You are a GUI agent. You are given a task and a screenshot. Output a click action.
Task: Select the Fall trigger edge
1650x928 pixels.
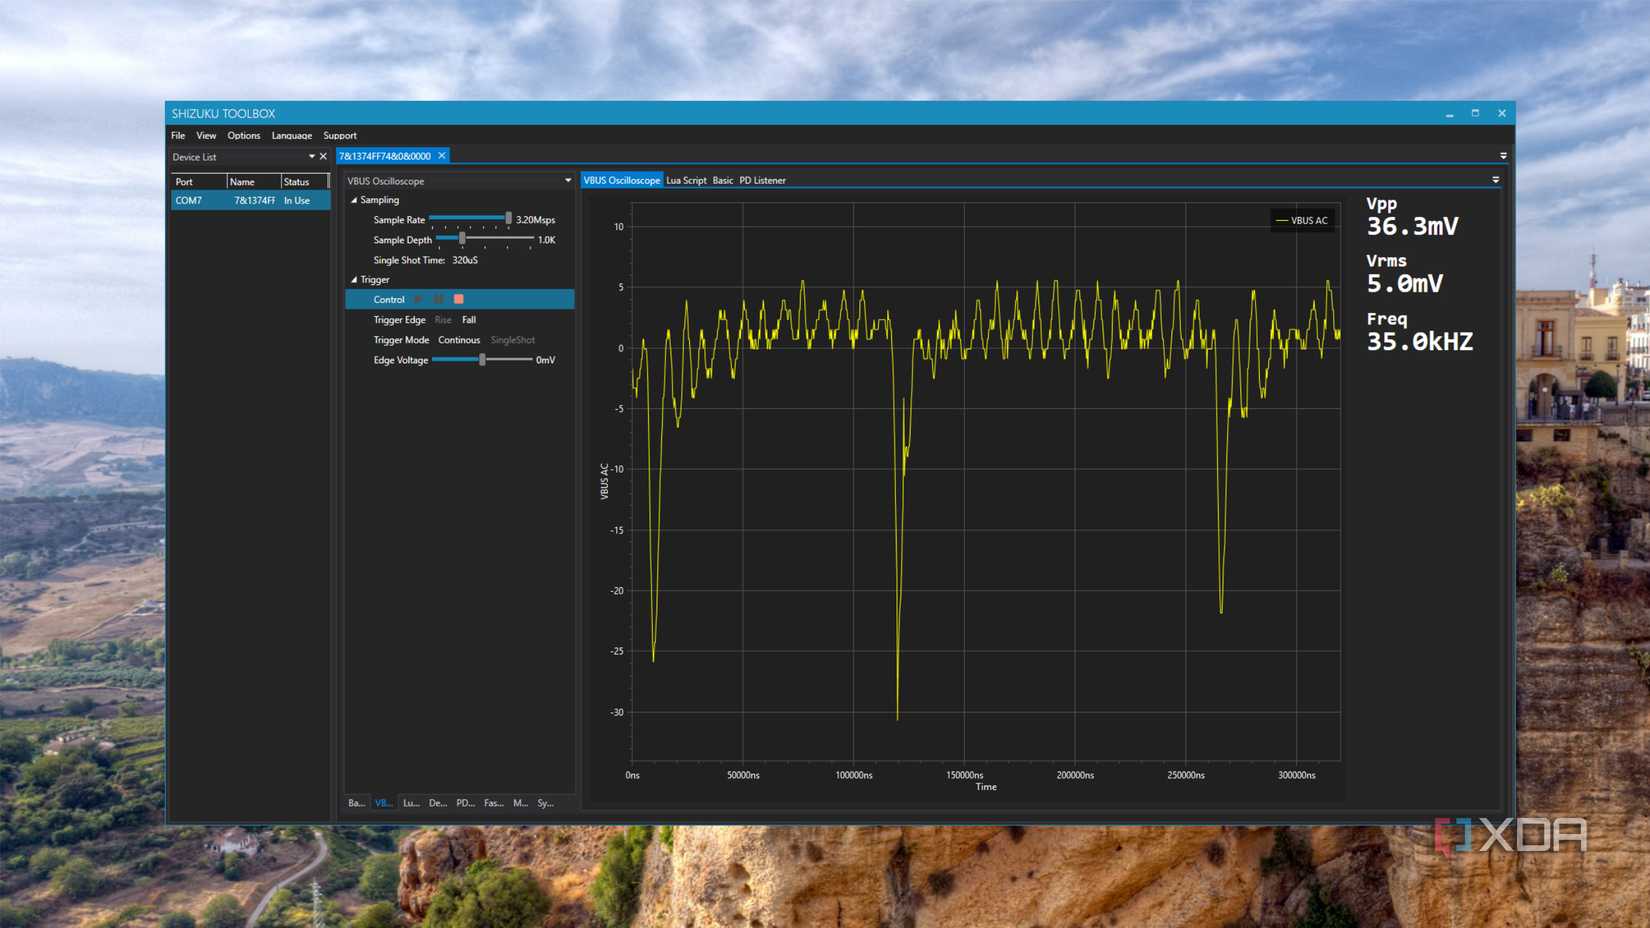(x=469, y=320)
